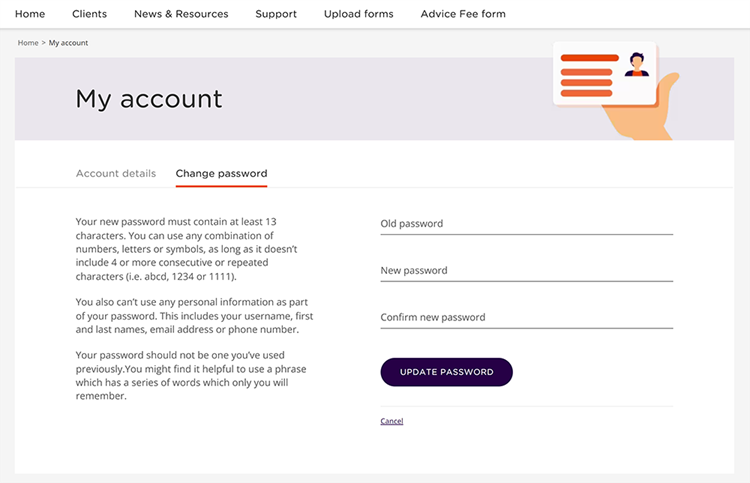This screenshot has width=750, height=483.
Task: Focus the Confirm new password field
Action: click(526, 318)
